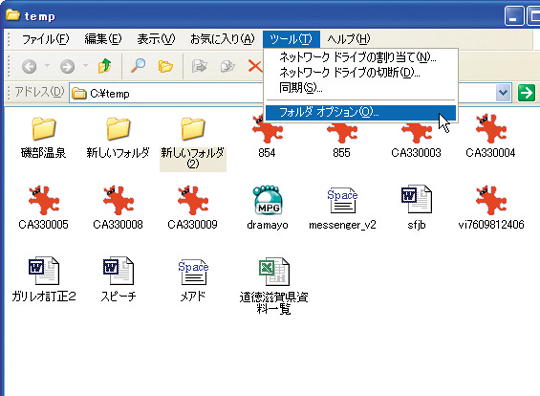Select the 道徳滋賀県資料一覧 Excel file

[274, 286]
